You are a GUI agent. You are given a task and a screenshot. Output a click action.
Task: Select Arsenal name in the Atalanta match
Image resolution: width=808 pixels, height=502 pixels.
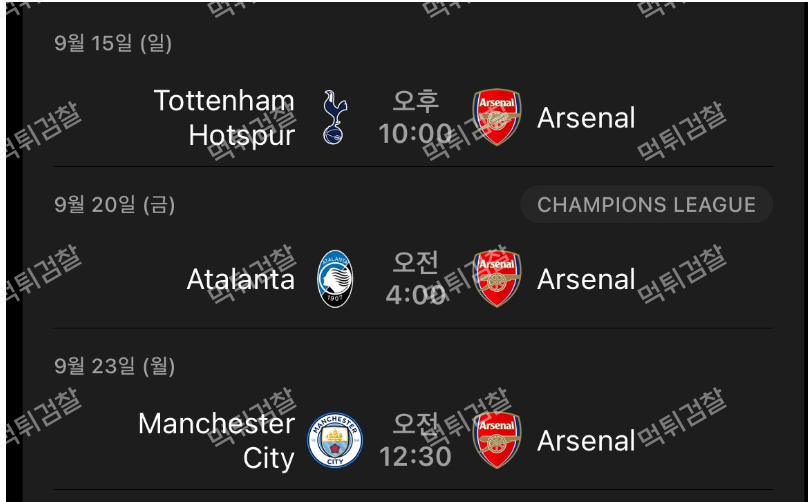pos(586,279)
